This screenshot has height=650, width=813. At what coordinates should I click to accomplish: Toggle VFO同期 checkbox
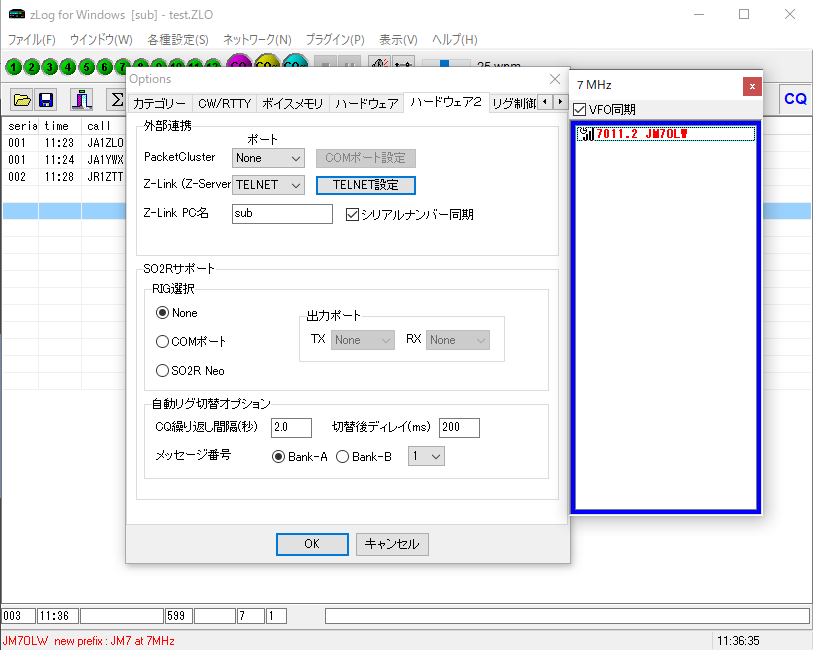point(604,109)
